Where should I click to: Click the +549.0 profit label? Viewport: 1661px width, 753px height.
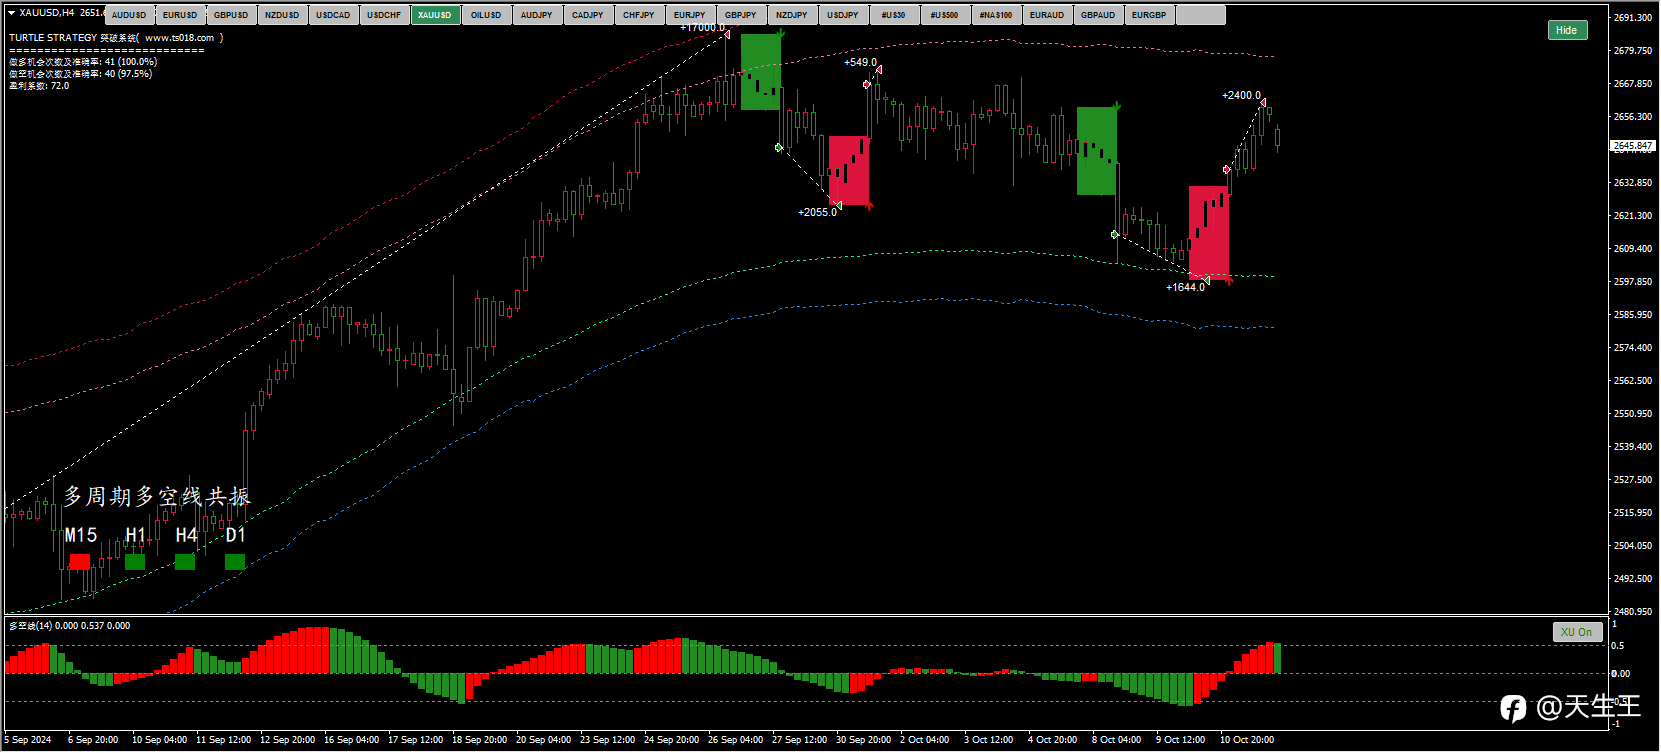tap(860, 62)
